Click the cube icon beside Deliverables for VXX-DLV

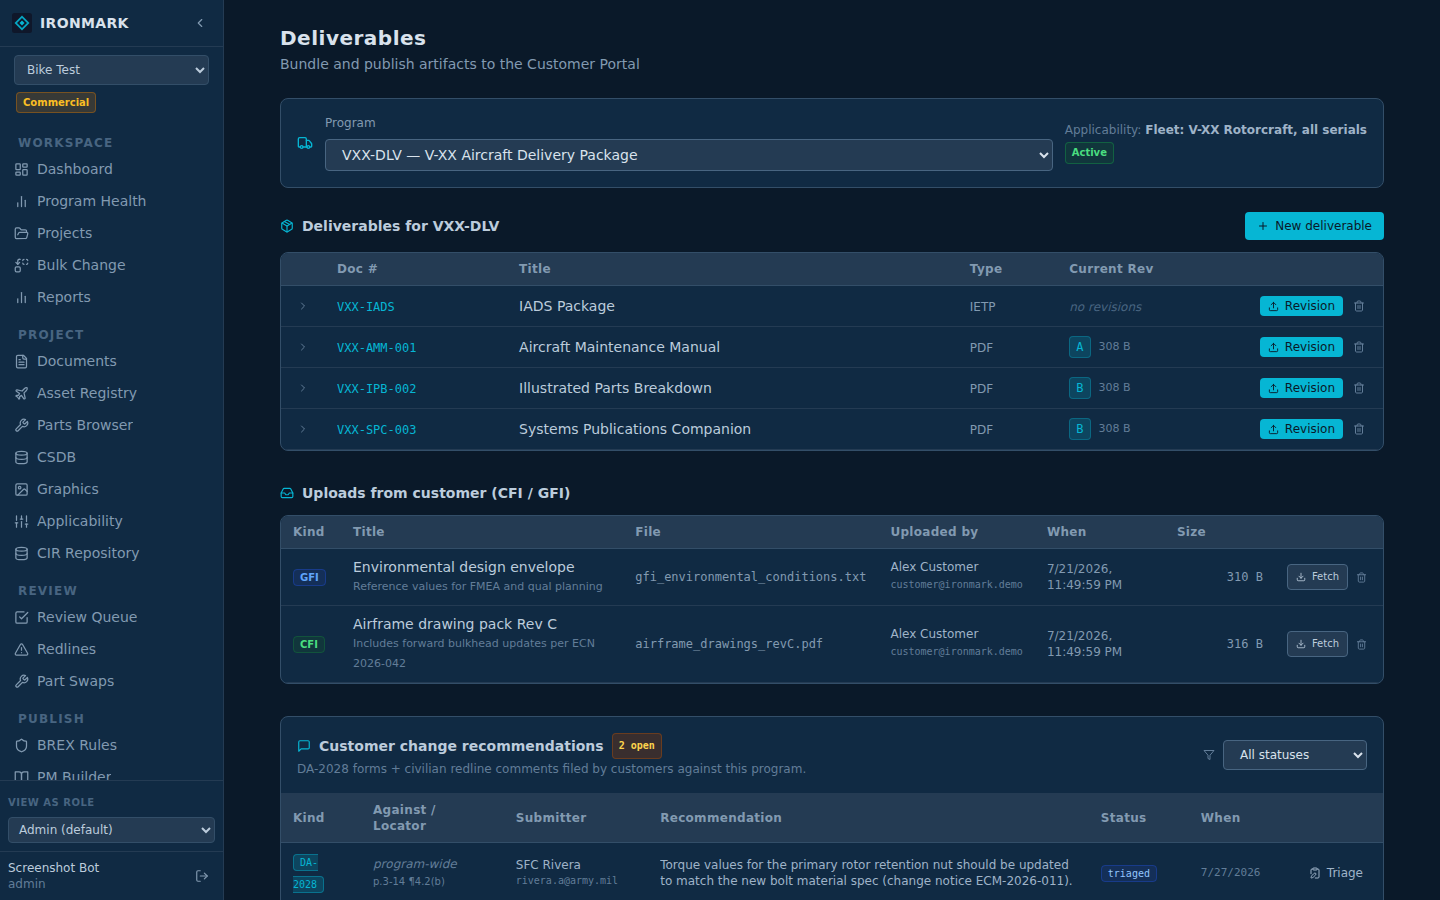point(287,226)
